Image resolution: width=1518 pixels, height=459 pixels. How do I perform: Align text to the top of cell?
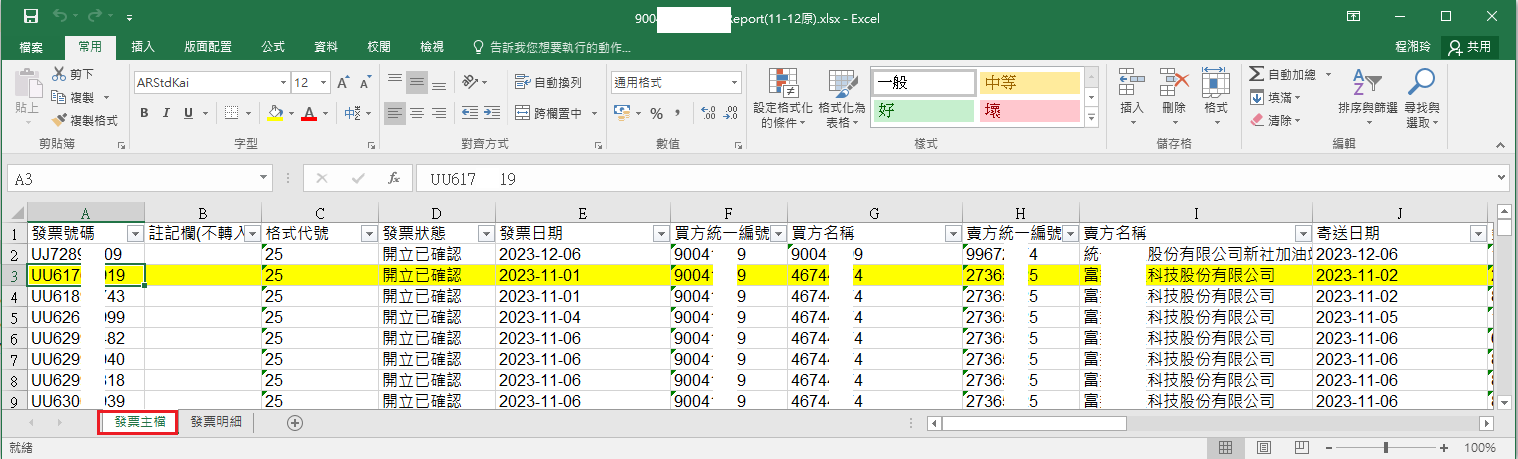[x=395, y=82]
